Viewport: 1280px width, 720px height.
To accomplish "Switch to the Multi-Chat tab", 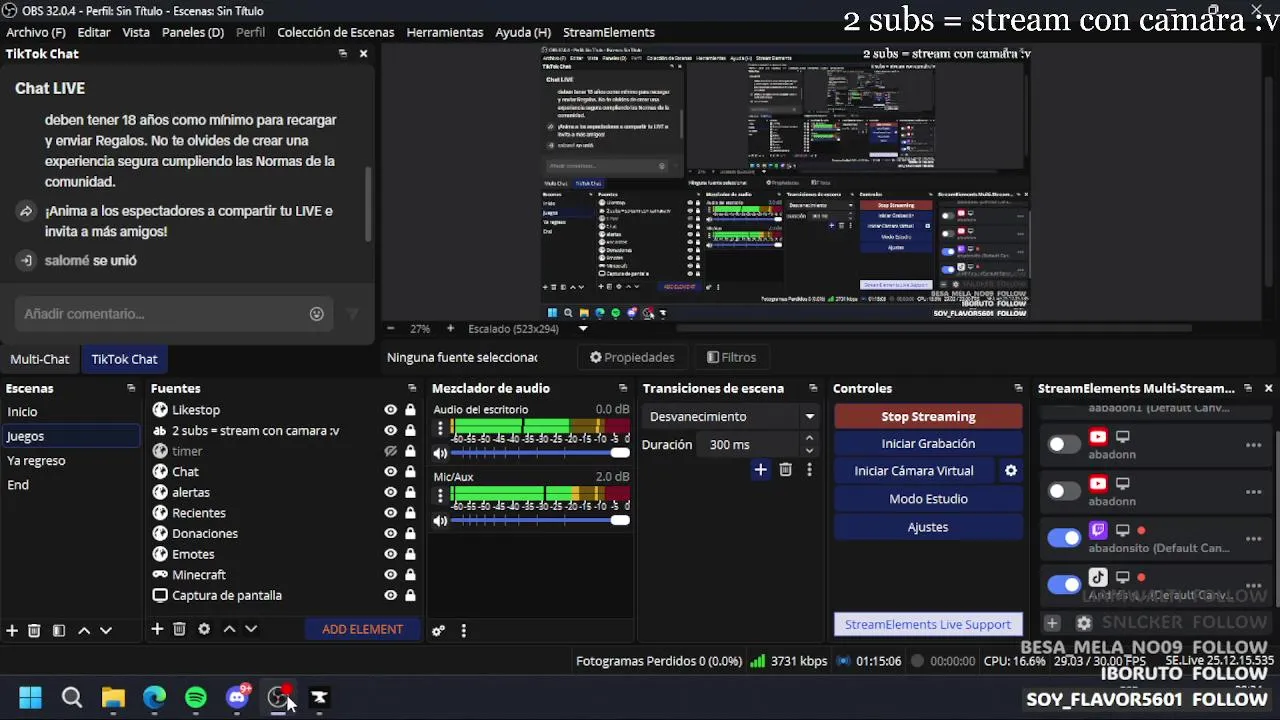I will [x=40, y=359].
